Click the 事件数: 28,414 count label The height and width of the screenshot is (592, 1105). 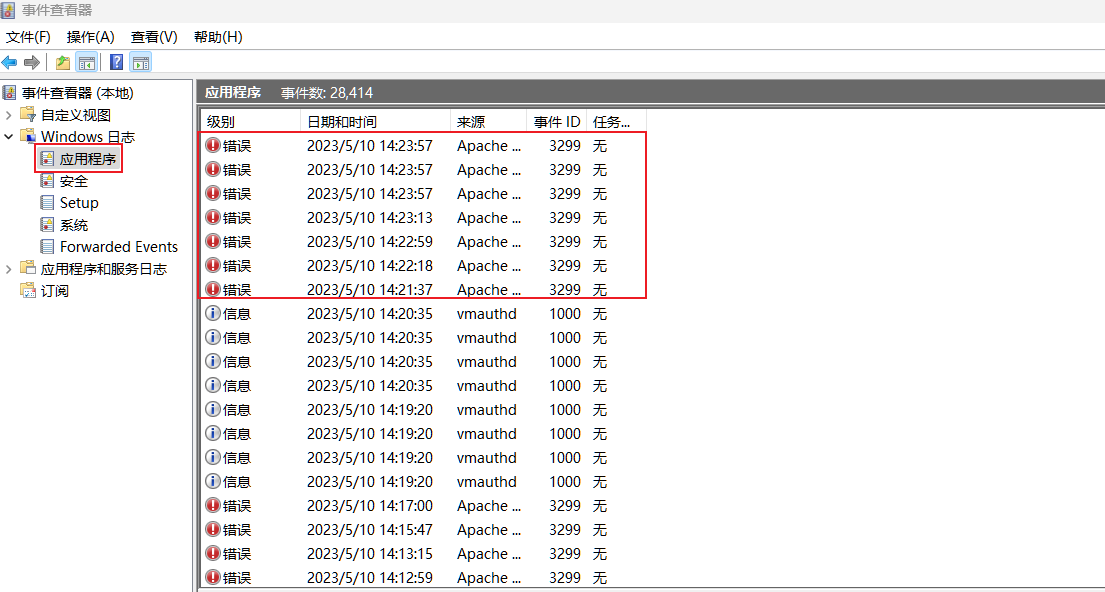[327, 92]
